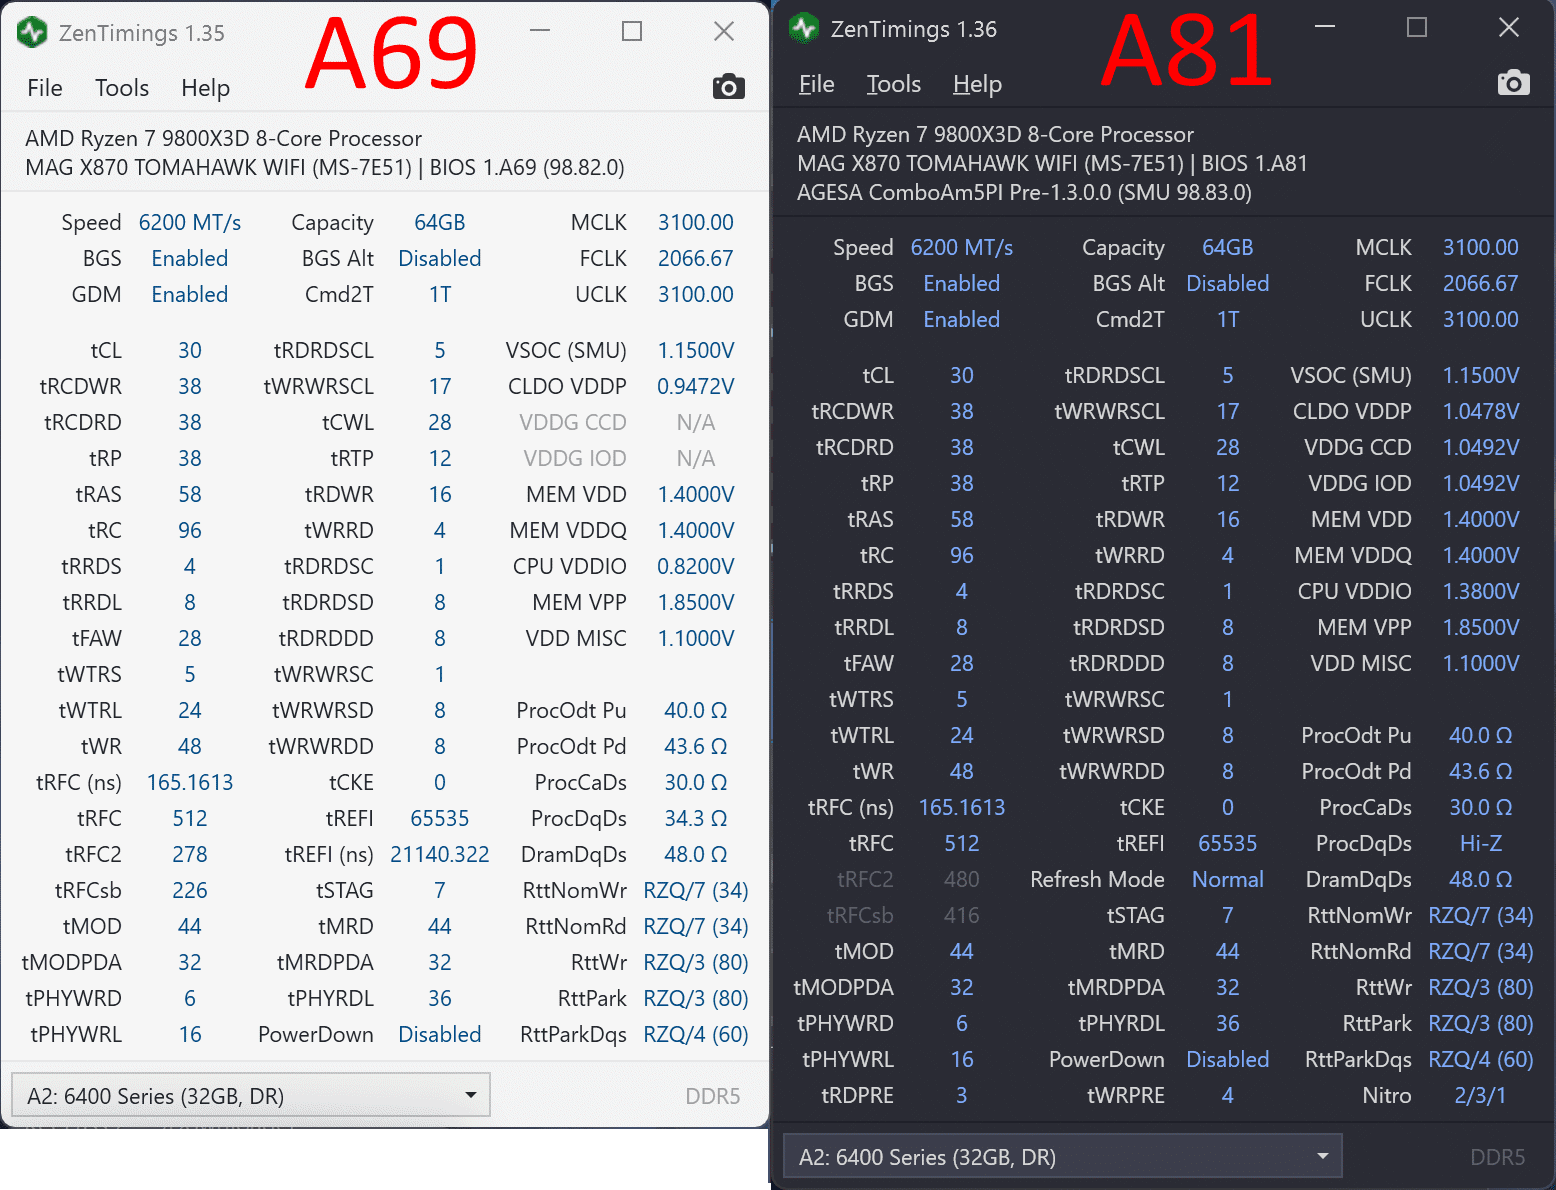Click the 6200 MT/s speed value in ZenTimings 1.36
This screenshot has width=1556, height=1190.
[962, 247]
